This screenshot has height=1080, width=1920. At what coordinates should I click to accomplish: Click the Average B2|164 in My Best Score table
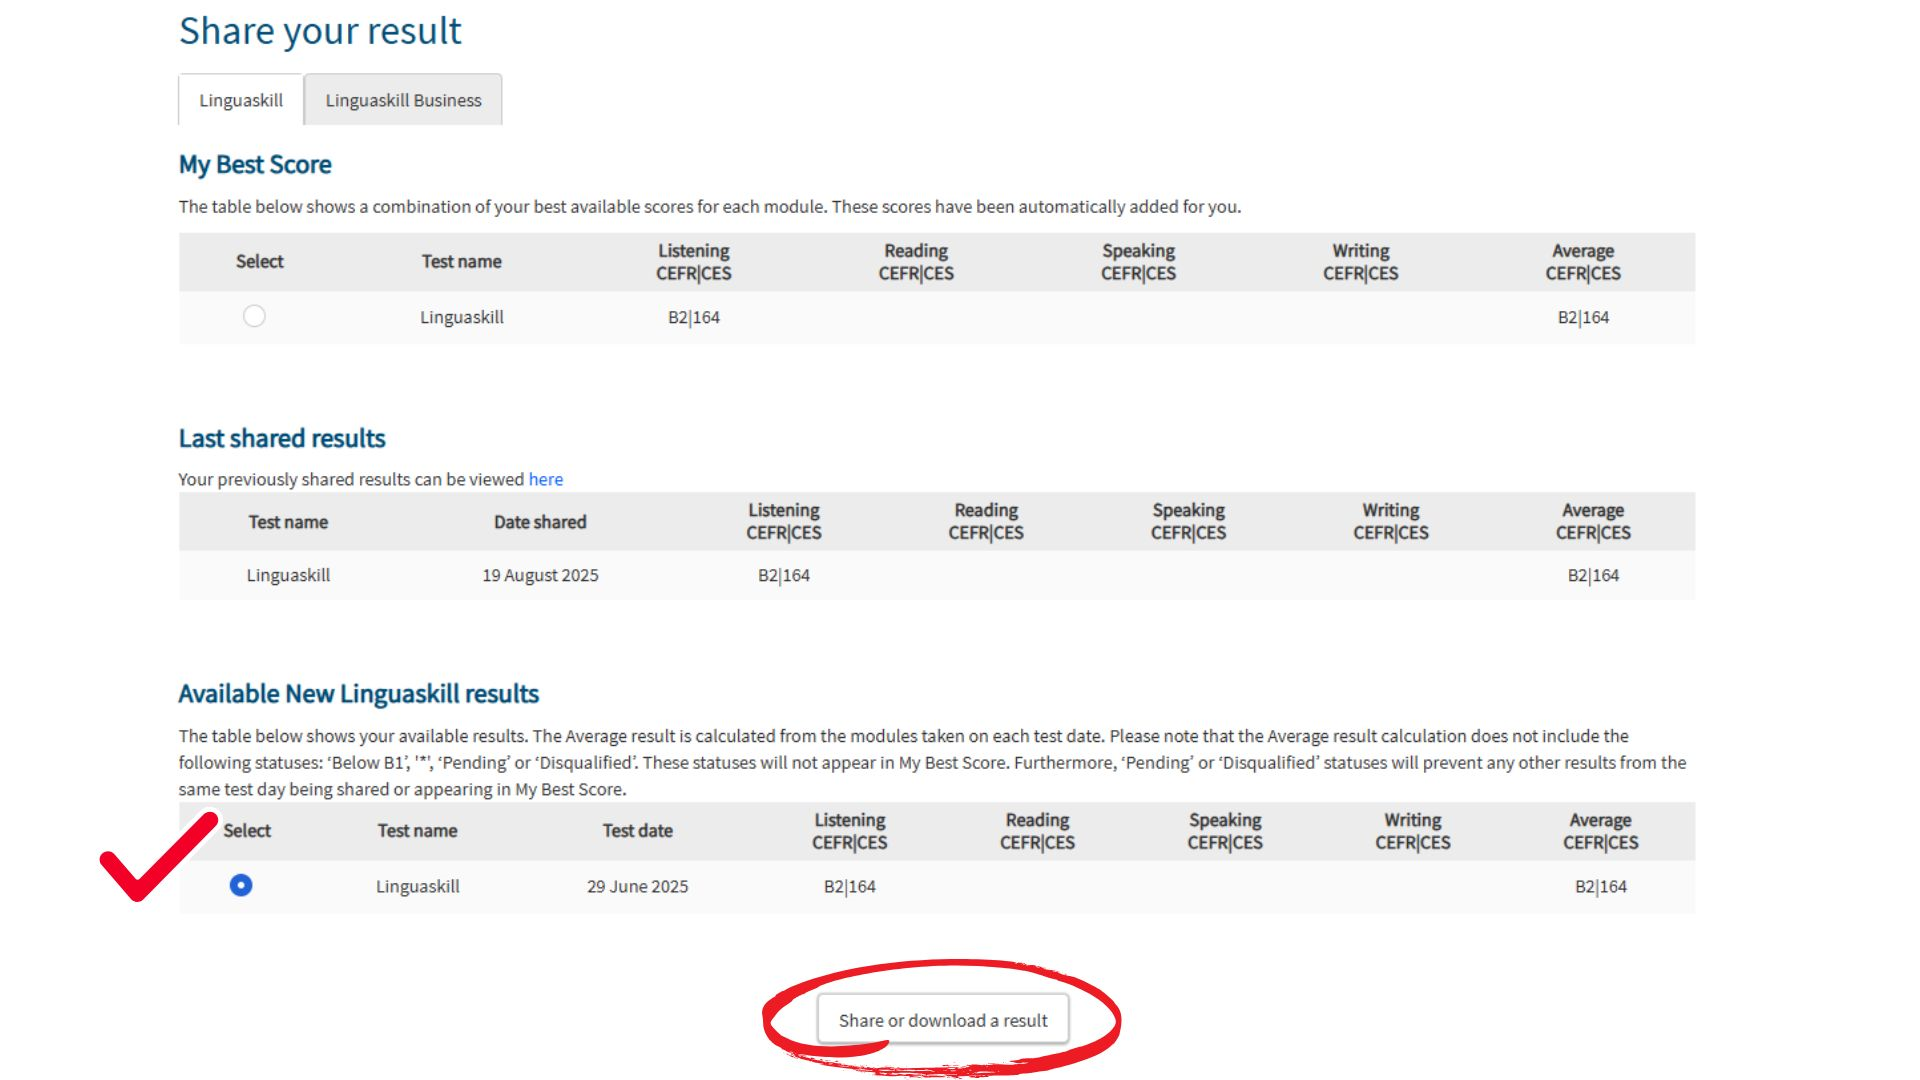click(x=1583, y=317)
